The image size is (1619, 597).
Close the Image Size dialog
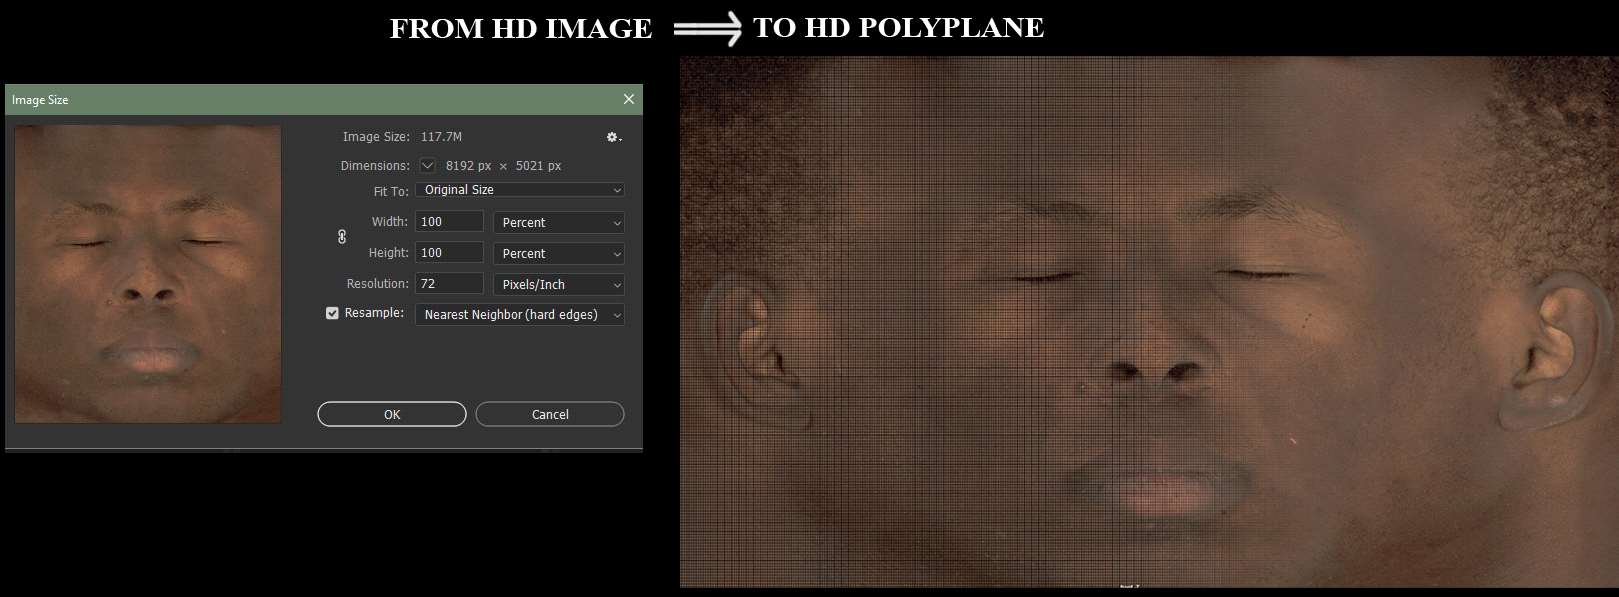628,99
